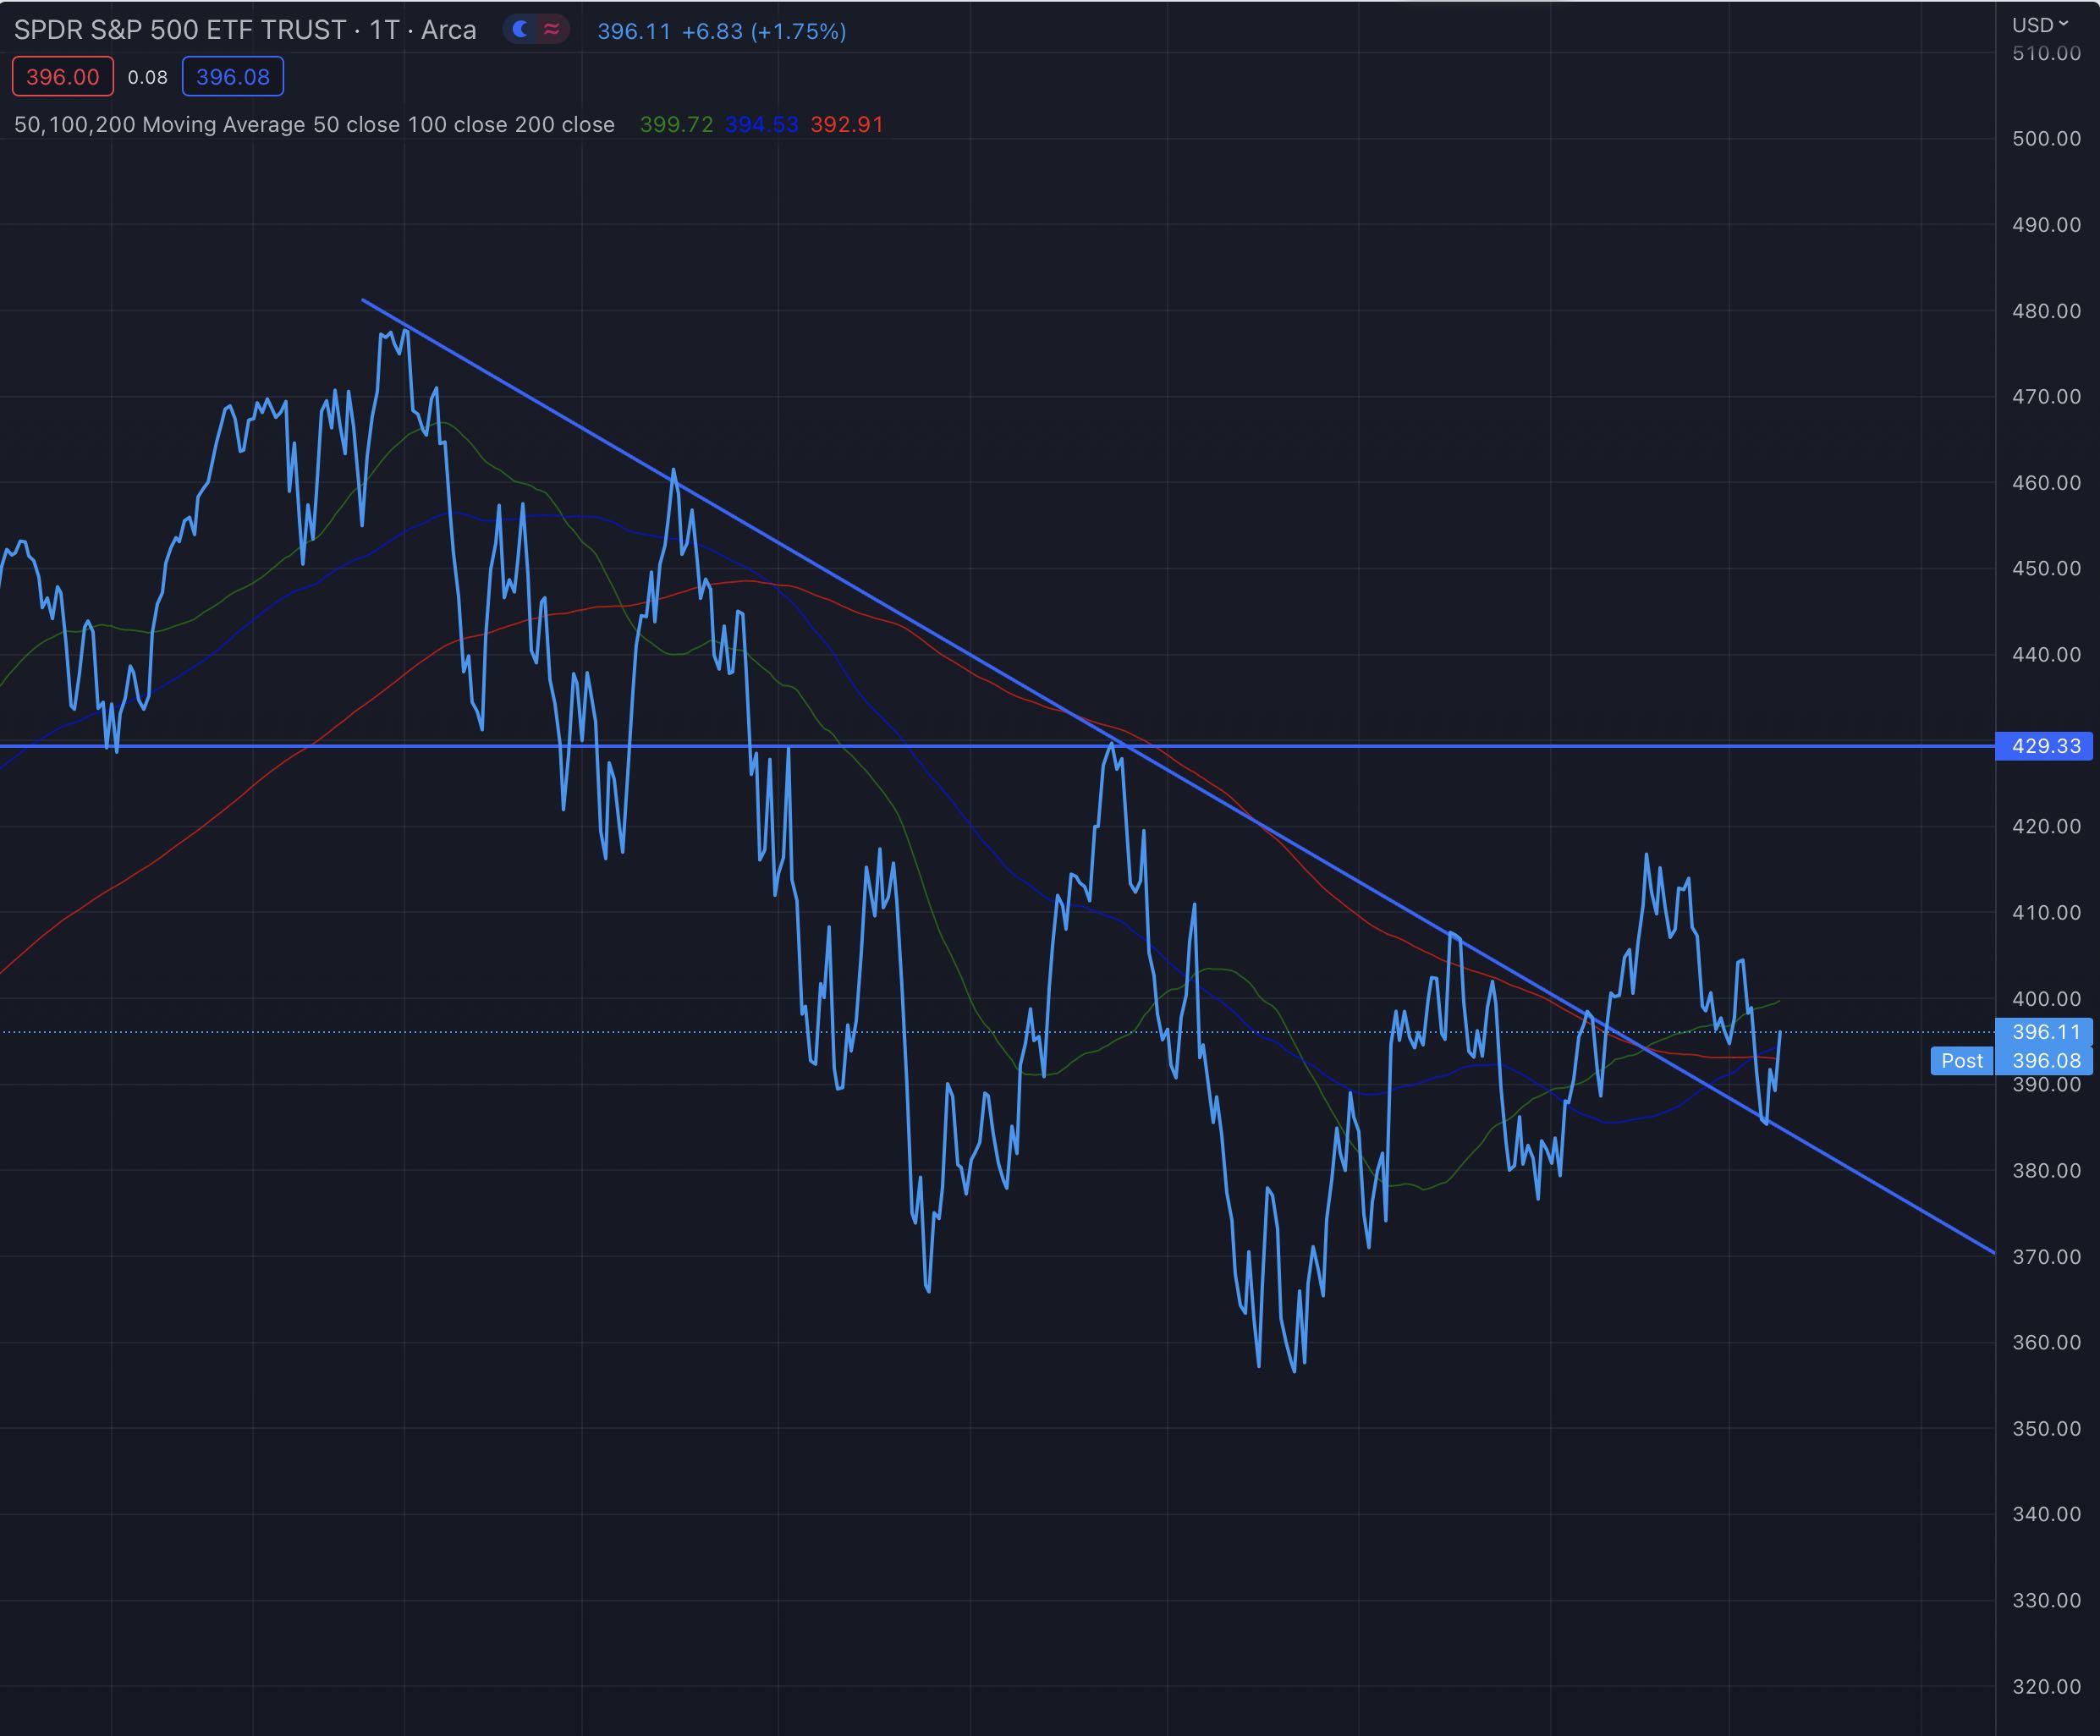Click the red 396.00 sell price button

tap(63, 77)
